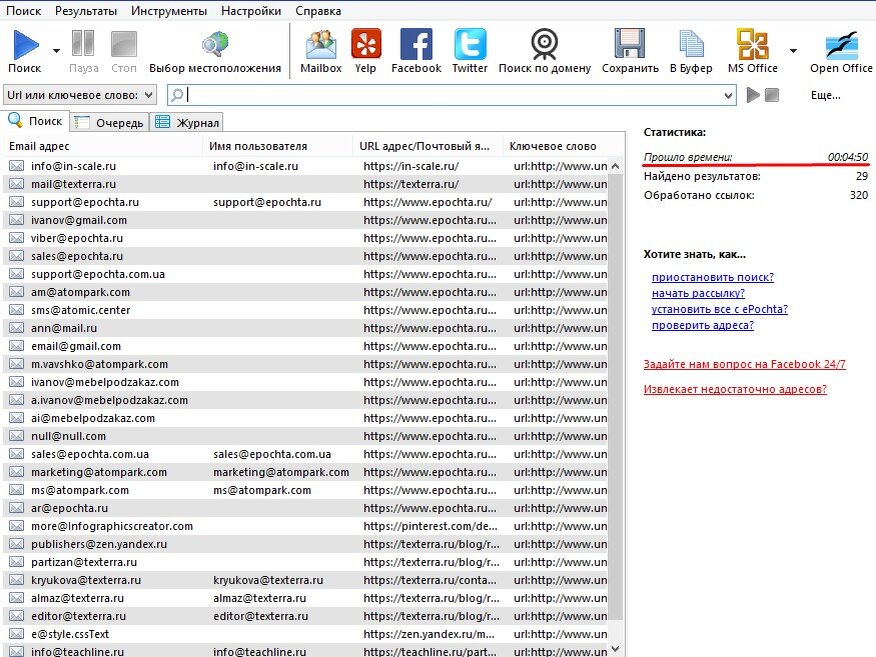
Task: Click the https://pinterest.com/de... URL cell
Action: pos(430,526)
